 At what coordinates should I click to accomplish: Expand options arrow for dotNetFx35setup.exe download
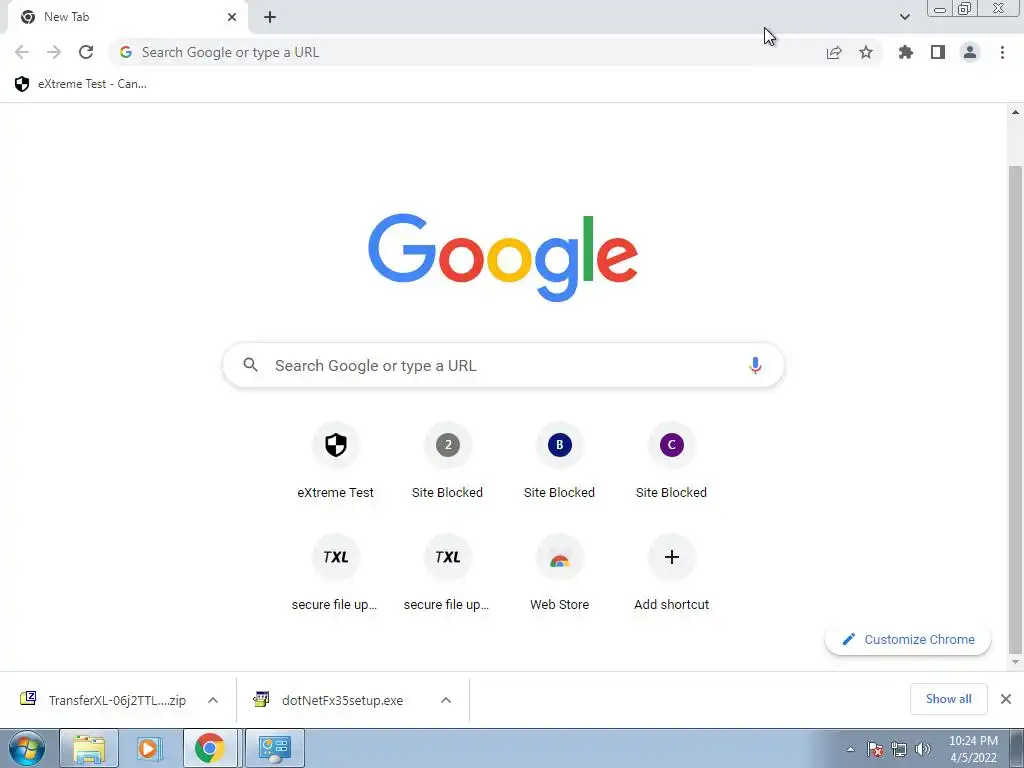(446, 700)
